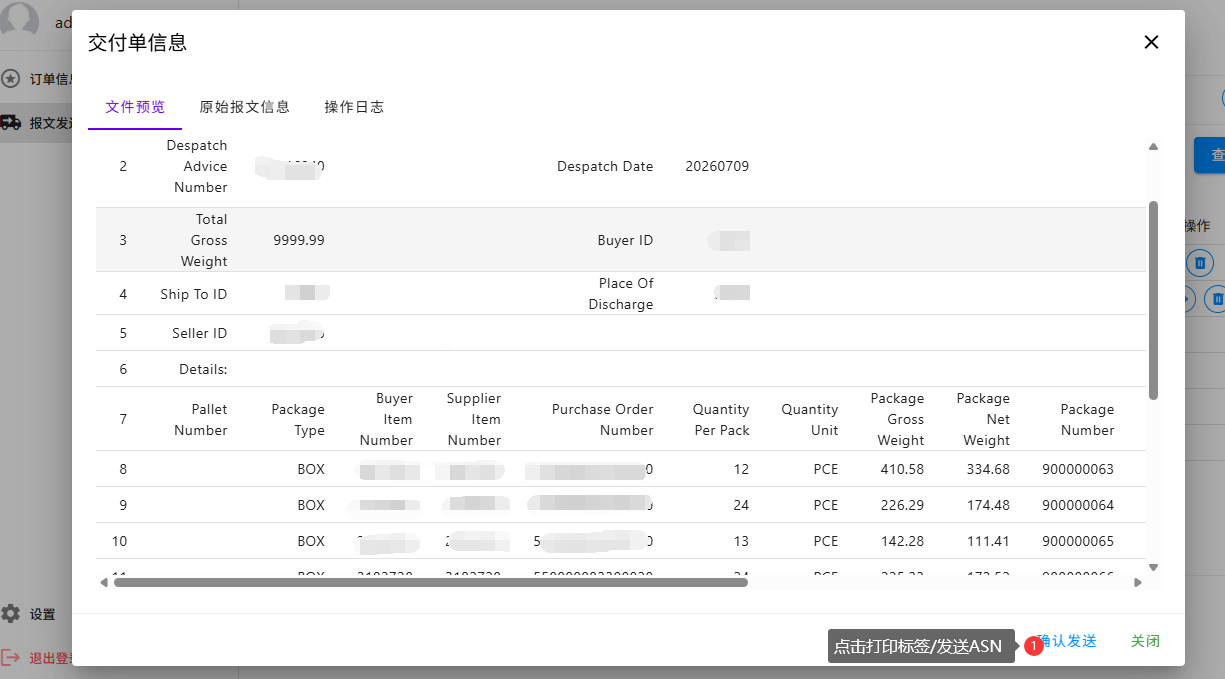
Task: Click Despatch Date value 20260709
Action: click(717, 166)
